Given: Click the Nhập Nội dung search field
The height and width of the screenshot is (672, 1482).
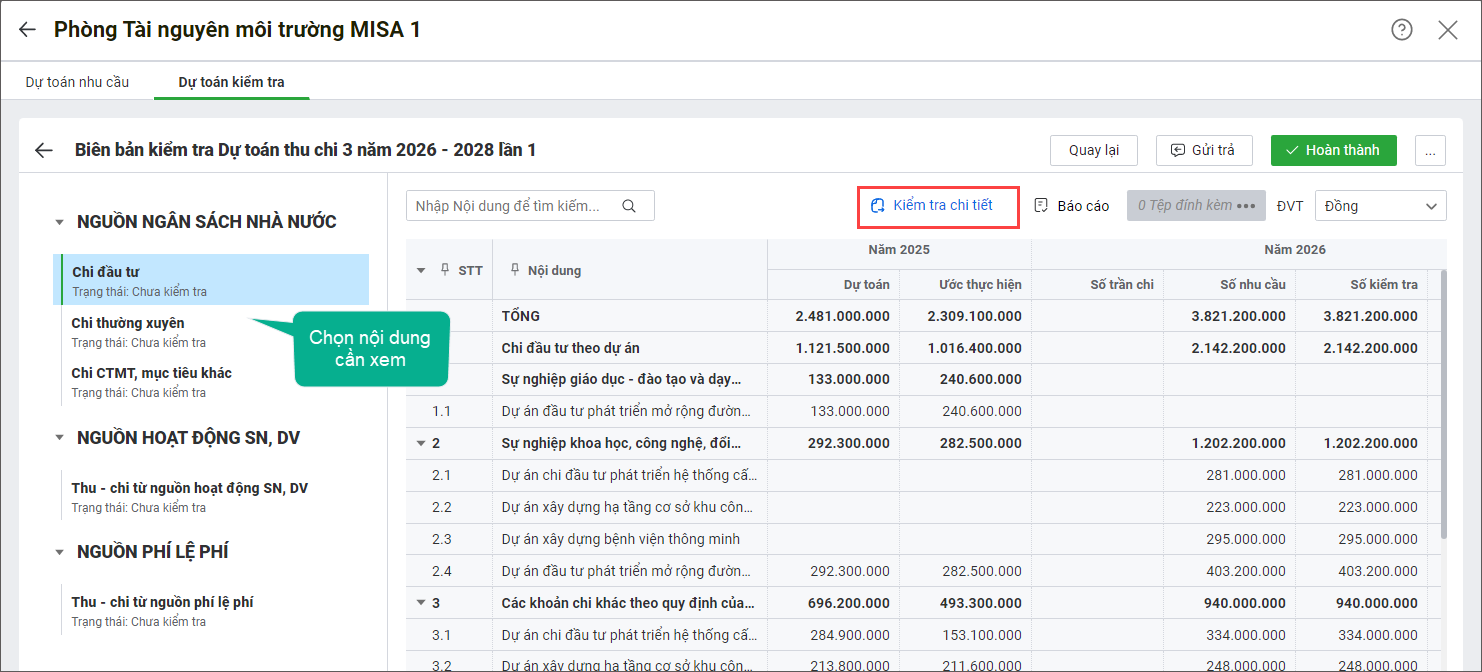Looking at the screenshot, I should click(x=510, y=206).
